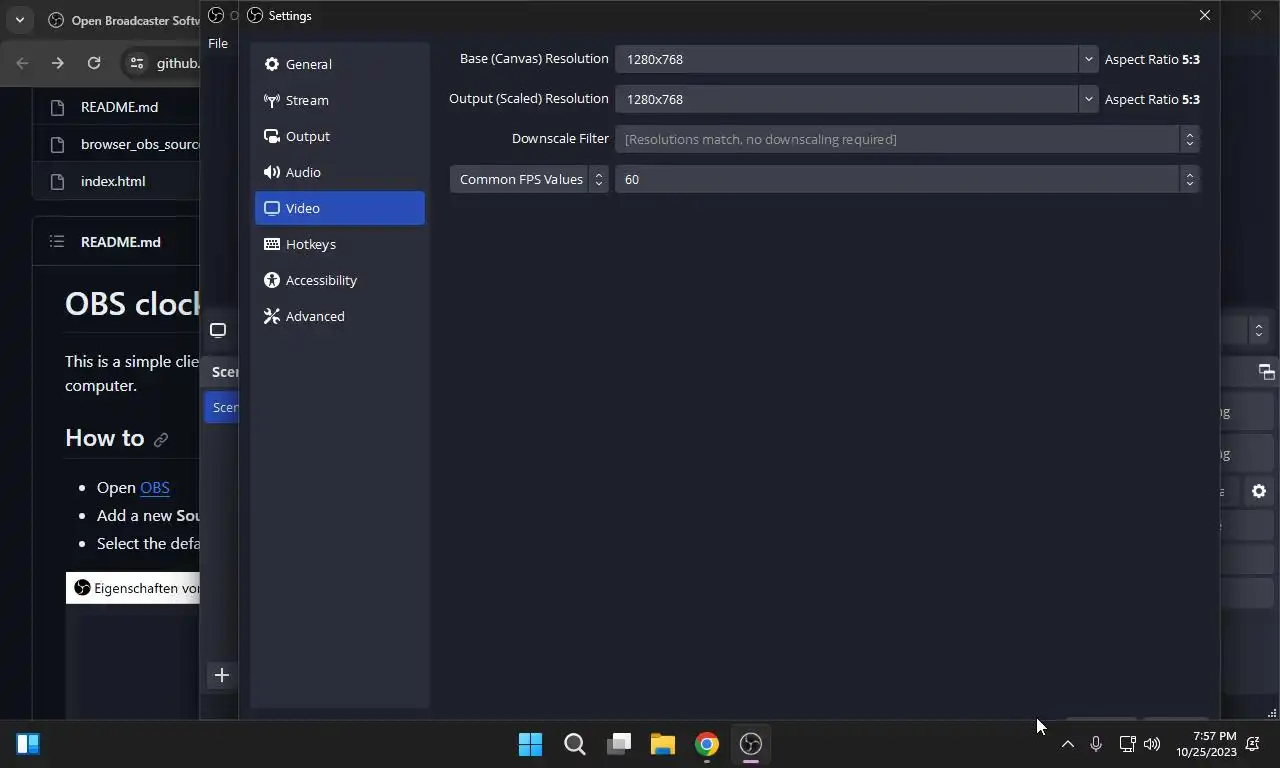Click OBS Studio taskbar icon
The height and width of the screenshot is (768, 1280).
click(x=751, y=744)
